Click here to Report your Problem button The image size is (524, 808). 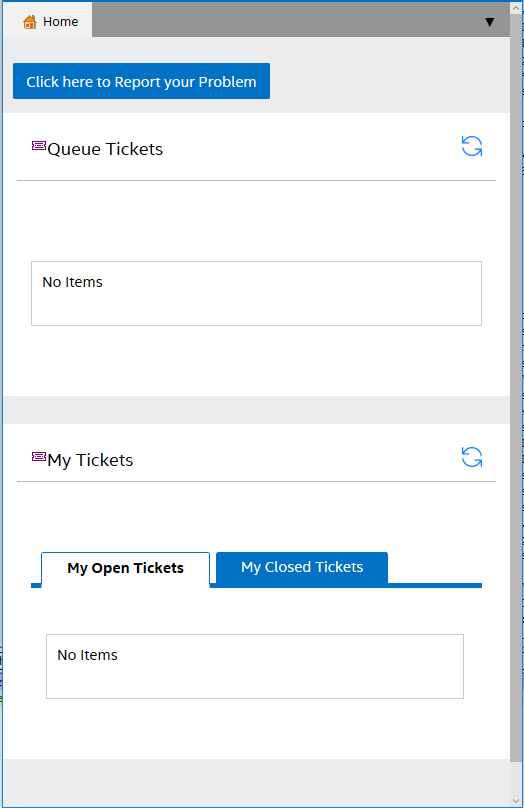[141, 81]
